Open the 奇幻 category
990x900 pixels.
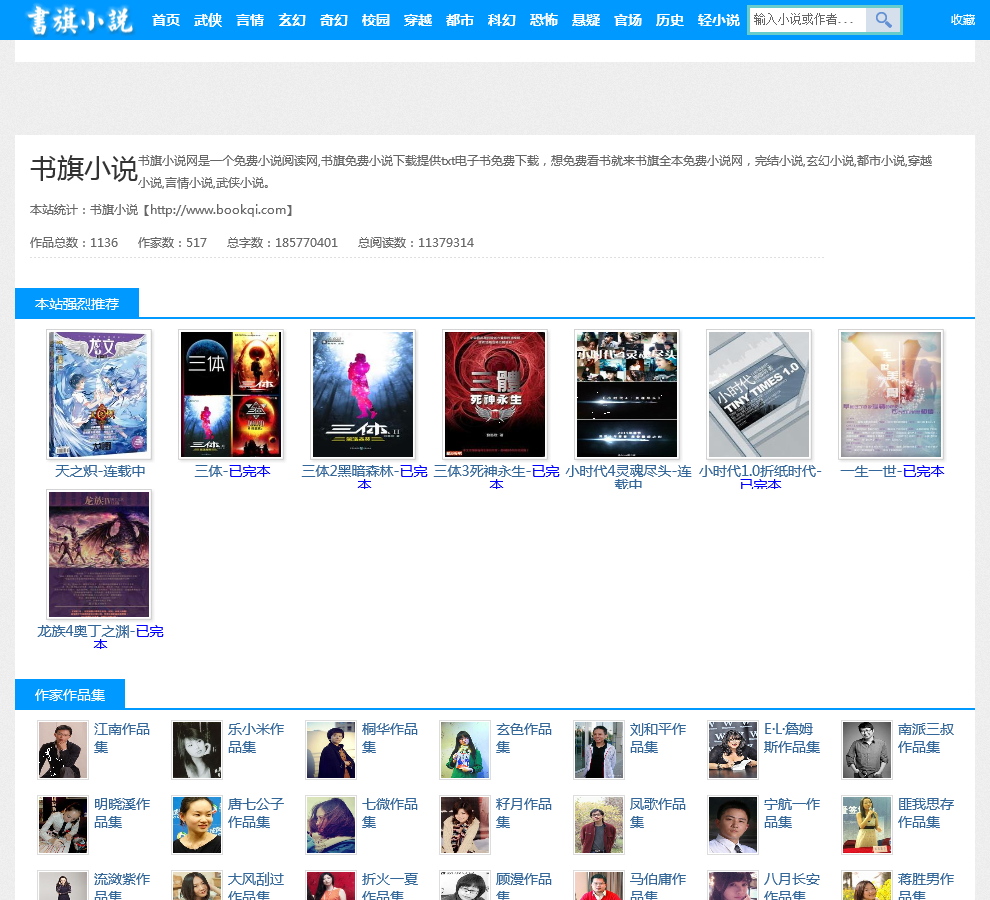pos(334,20)
